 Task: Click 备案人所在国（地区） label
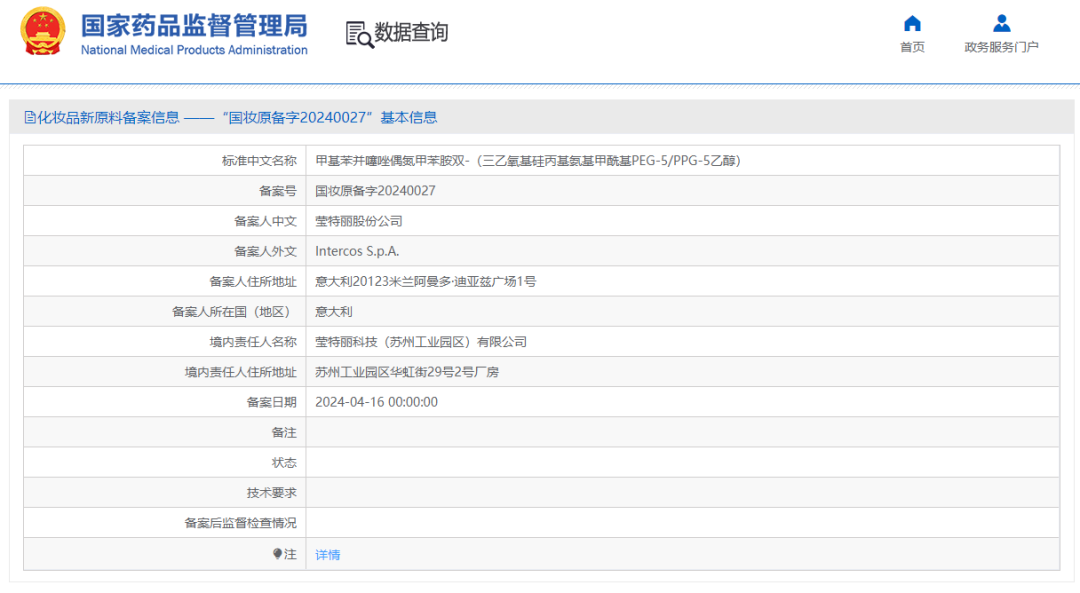point(234,312)
